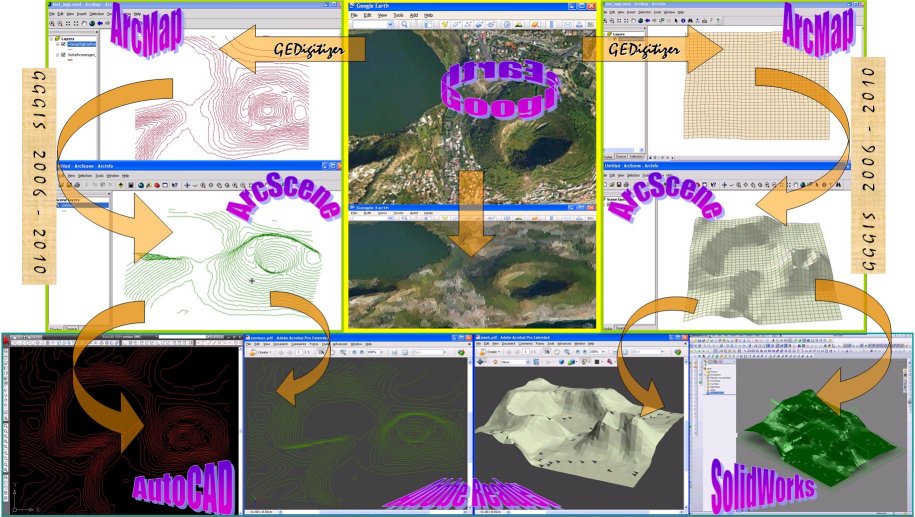Viewport: 915px width, 517px height.
Task: Click Full Extent globe in contour ArcMap toolbar
Action: pos(92,23)
